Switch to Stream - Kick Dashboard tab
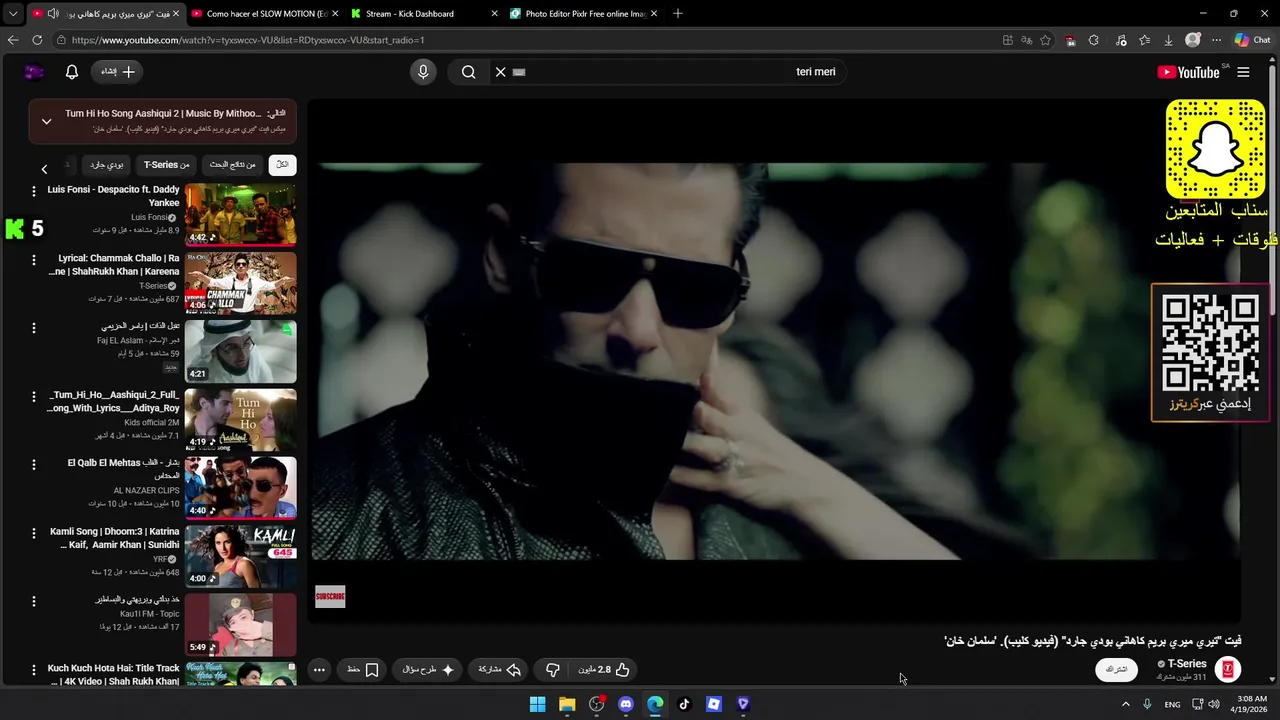The image size is (1280, 720). pos(410,14)
